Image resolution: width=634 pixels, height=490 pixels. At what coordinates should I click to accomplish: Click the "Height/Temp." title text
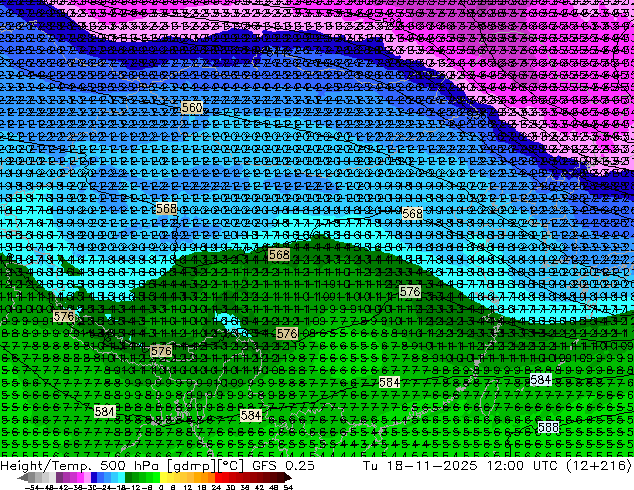click(46, 465)
